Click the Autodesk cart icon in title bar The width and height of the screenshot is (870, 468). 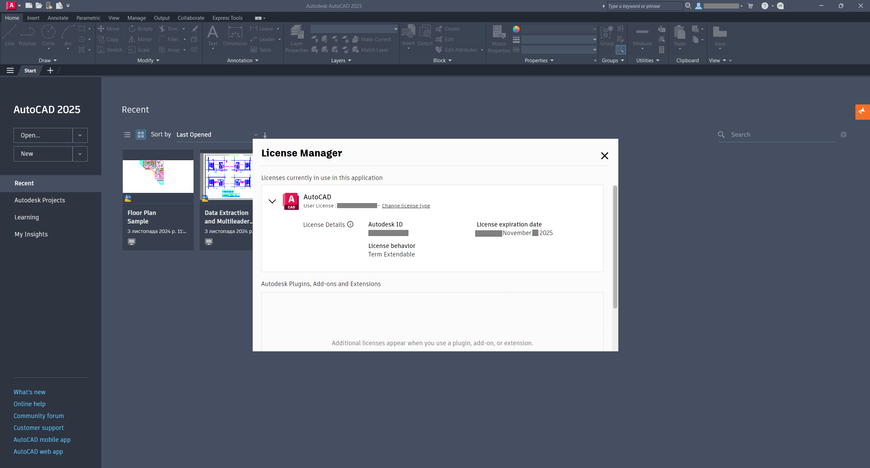[x=750, y=6]
